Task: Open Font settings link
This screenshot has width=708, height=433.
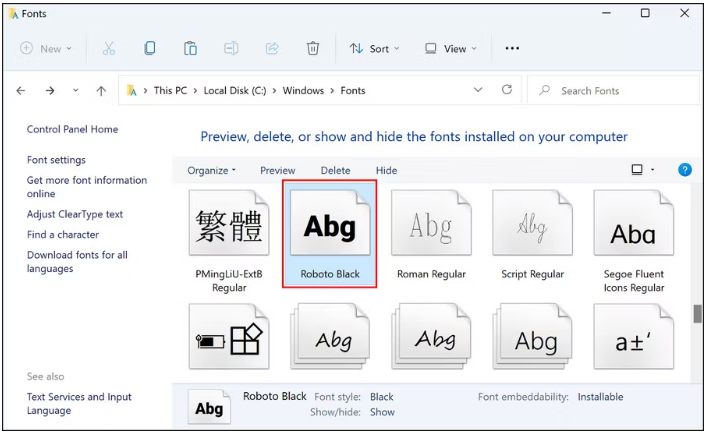Action: point(56,160)
